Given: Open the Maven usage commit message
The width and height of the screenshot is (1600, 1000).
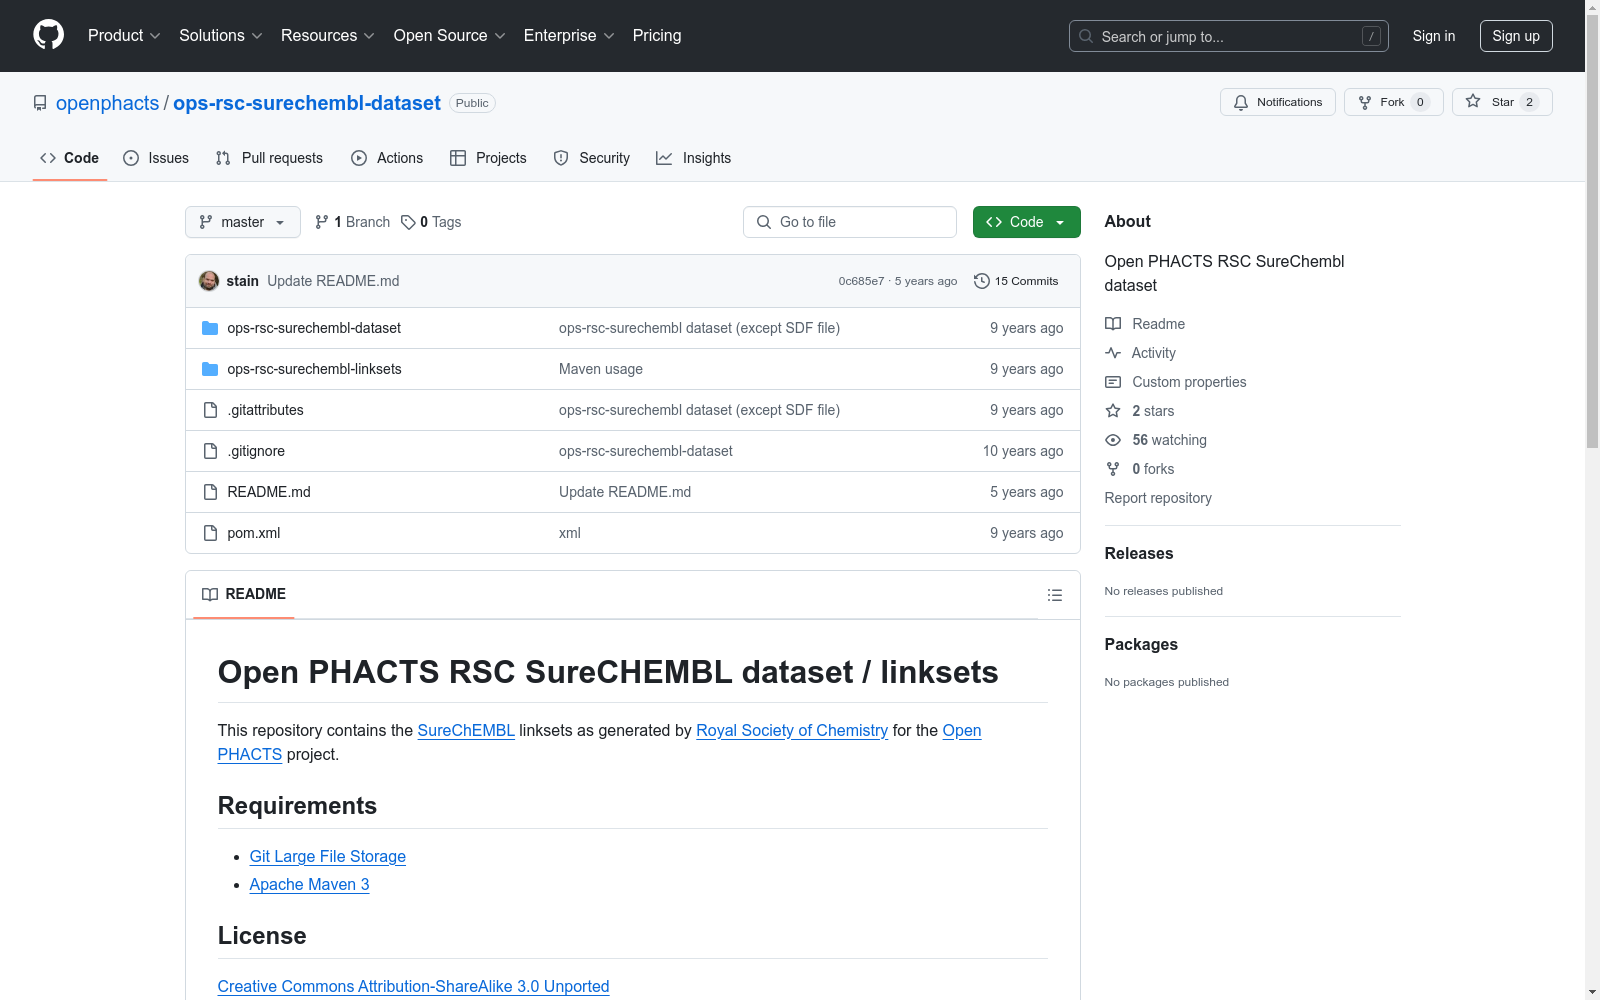Looking at the screenshot, I should pos(601,369).
